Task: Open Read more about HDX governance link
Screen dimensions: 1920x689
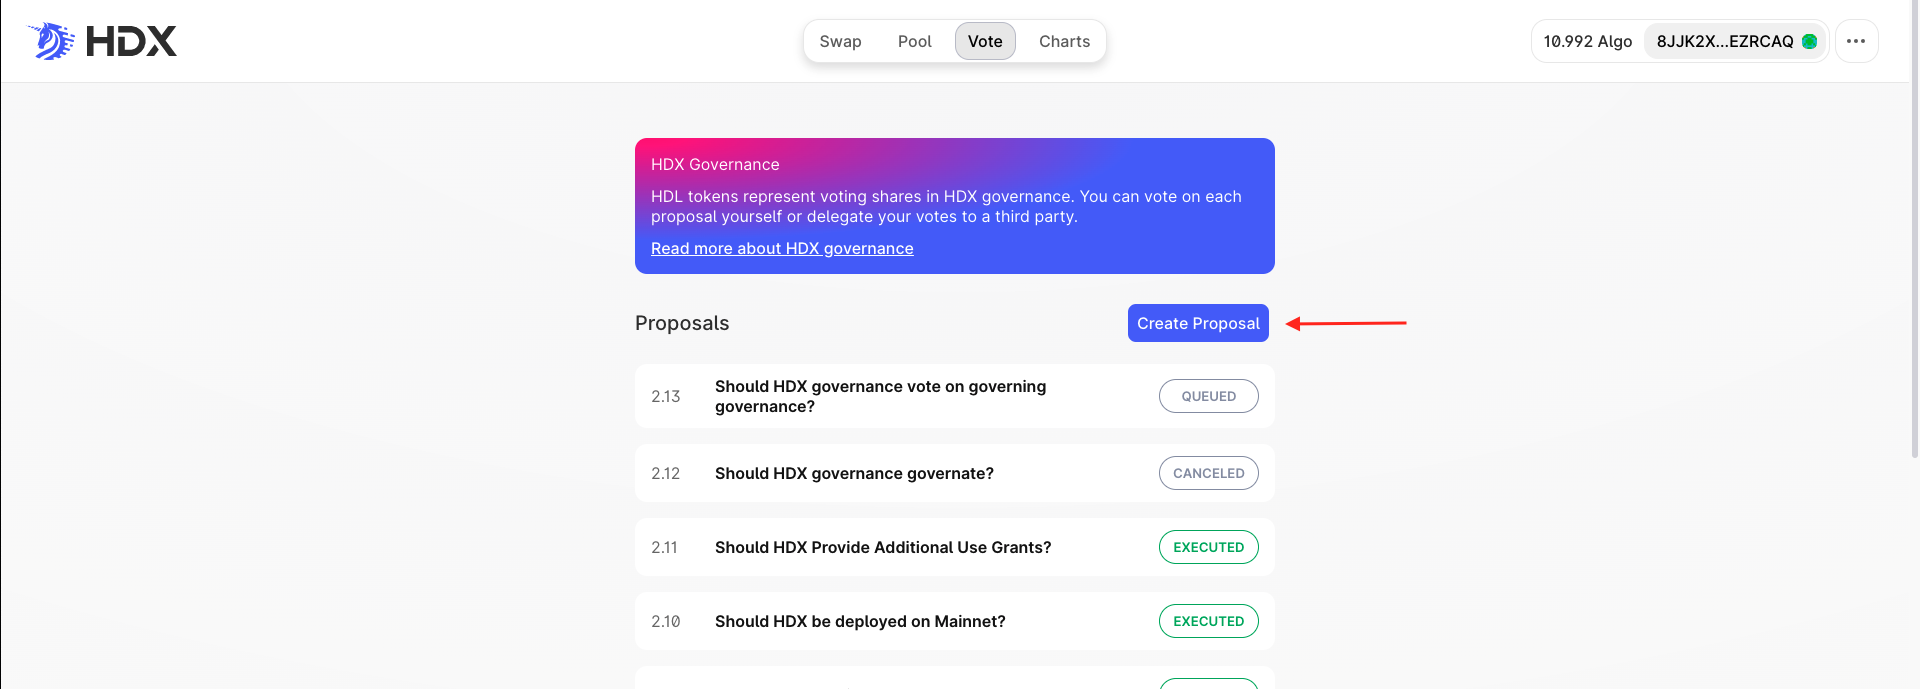Action: coord(782,248)
